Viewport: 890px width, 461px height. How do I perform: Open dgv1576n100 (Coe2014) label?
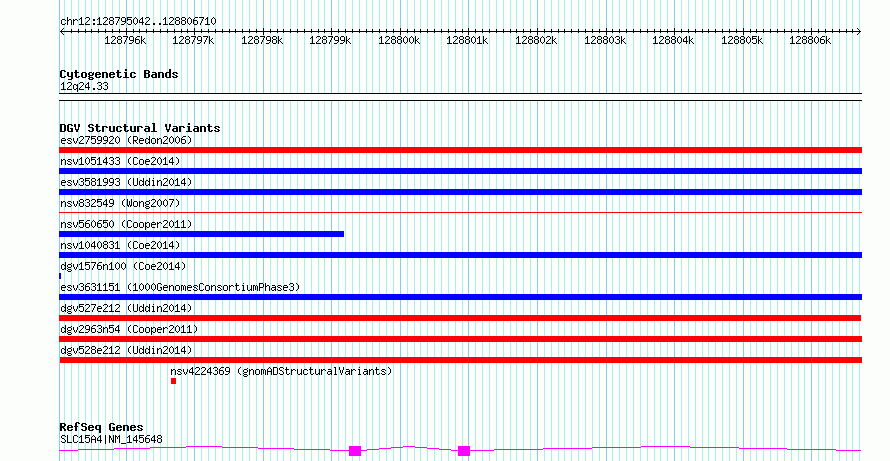pos(123,266)
